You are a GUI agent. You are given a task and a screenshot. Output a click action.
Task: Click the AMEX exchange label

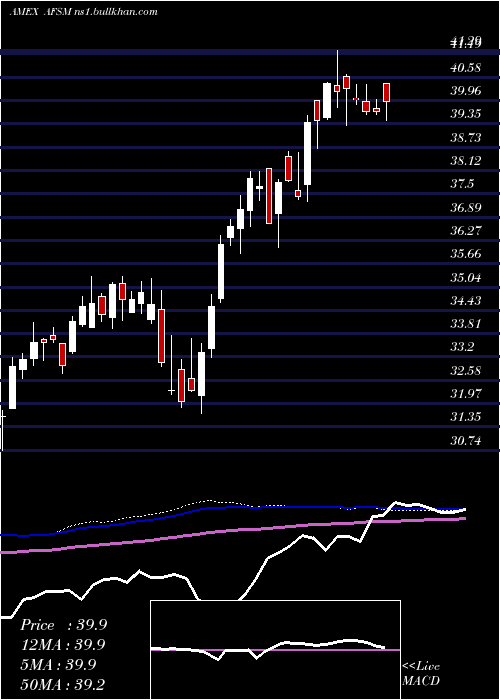[23, 12]
